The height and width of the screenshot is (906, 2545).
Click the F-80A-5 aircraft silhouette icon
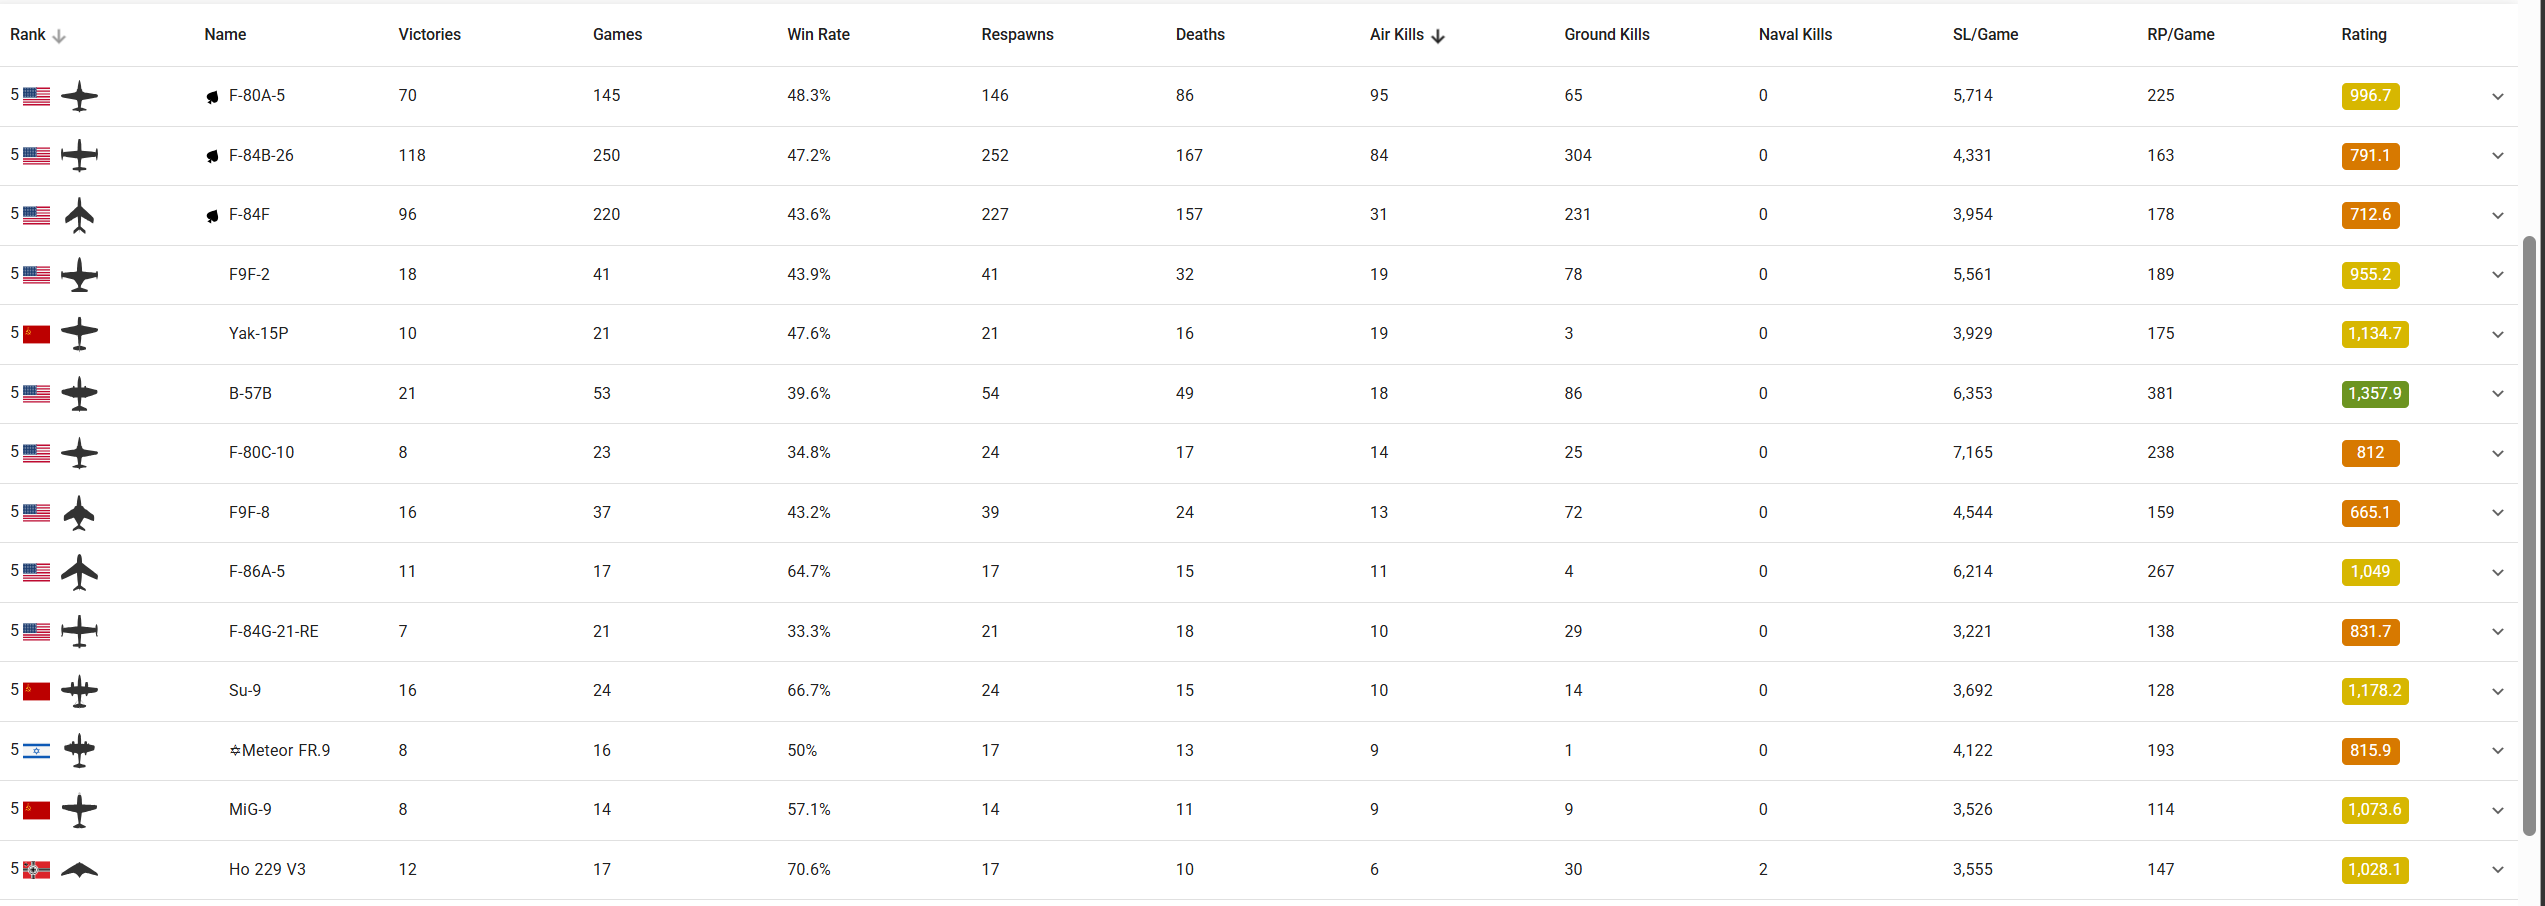pyautogui.click(x=79, y=97)
